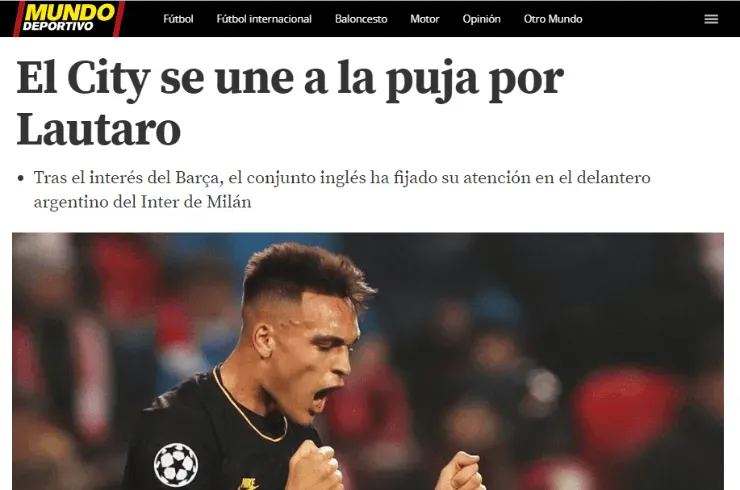Viewport: 740px width, 490px height.
Task: Click the headline about City and Lautaro
Action: (x=290, y=103)
